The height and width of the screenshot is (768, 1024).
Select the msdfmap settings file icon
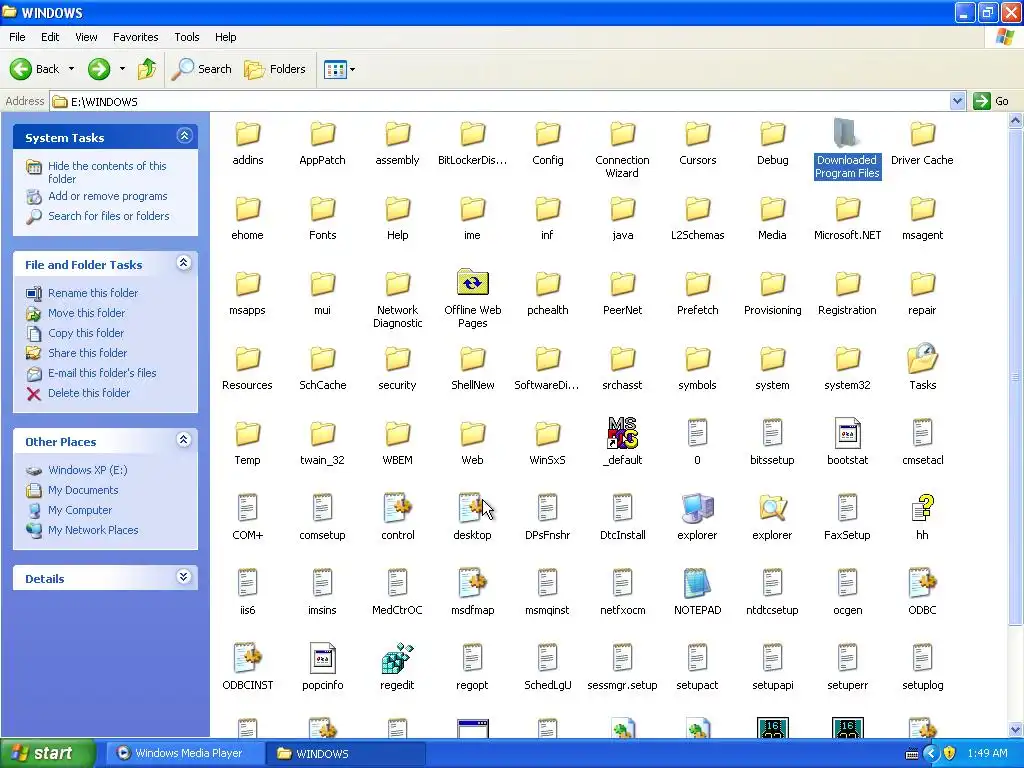(x=473, y=583)
